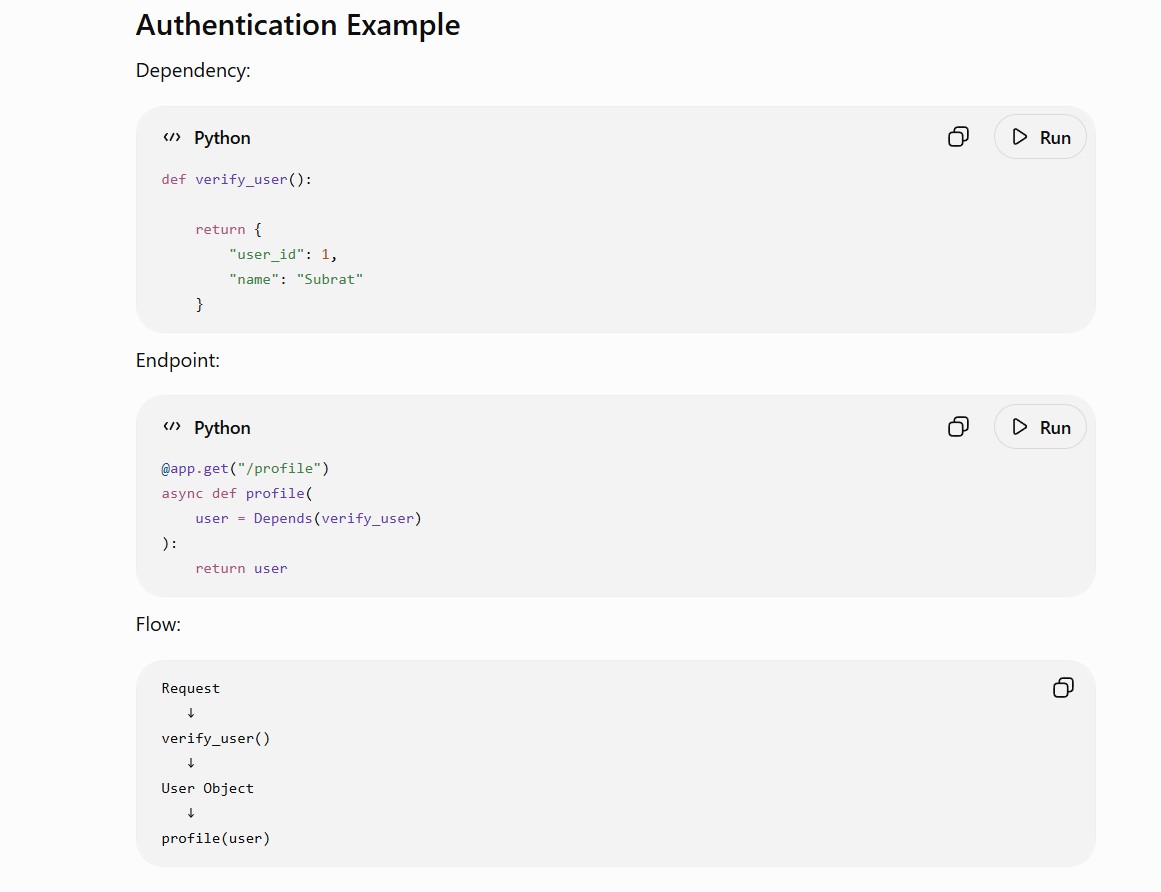Click the return { line in Dependency block
This screenshot has width=1161, height=892.
pos(228,229)
